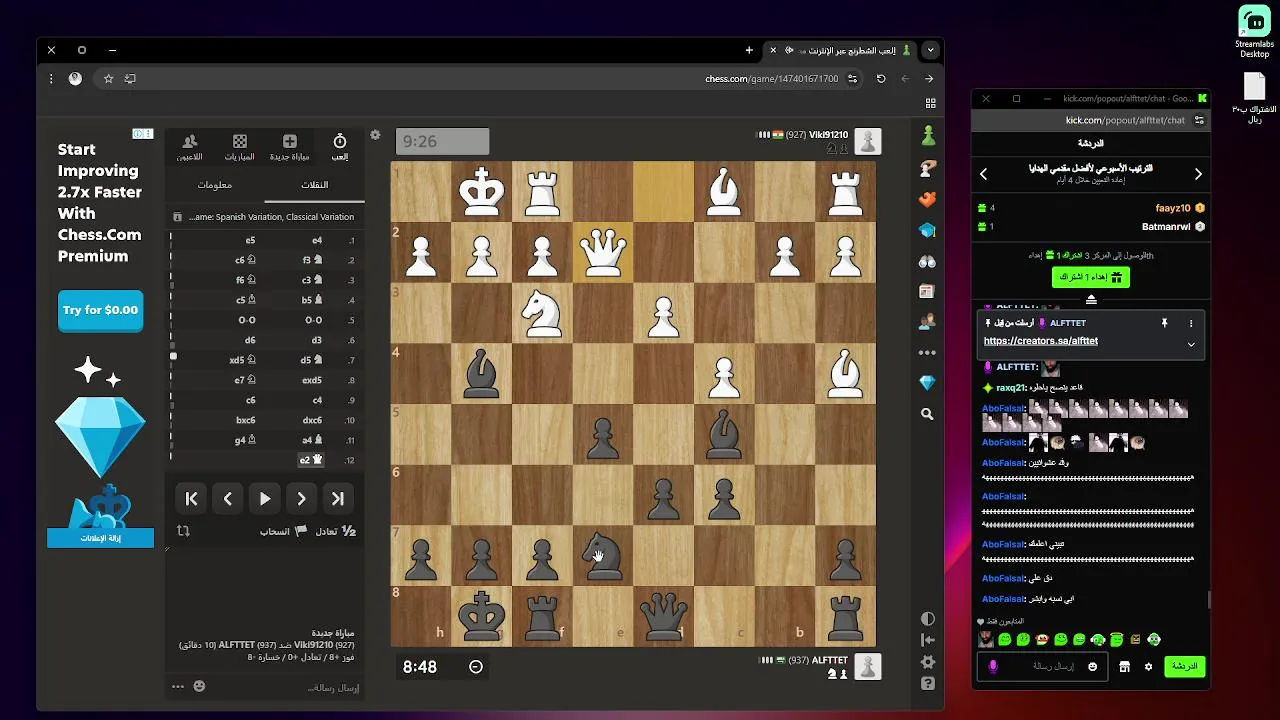Open a new browser tab with plus

click(749, 50)
